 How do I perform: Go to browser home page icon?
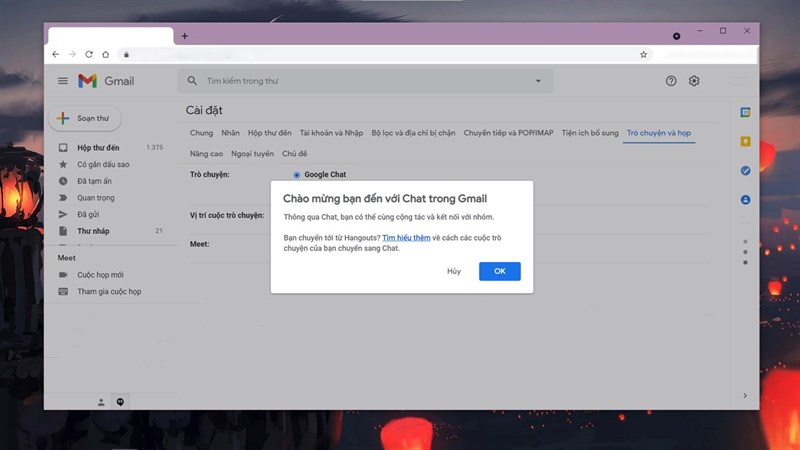pyautogui.click(x=106, y=54)
